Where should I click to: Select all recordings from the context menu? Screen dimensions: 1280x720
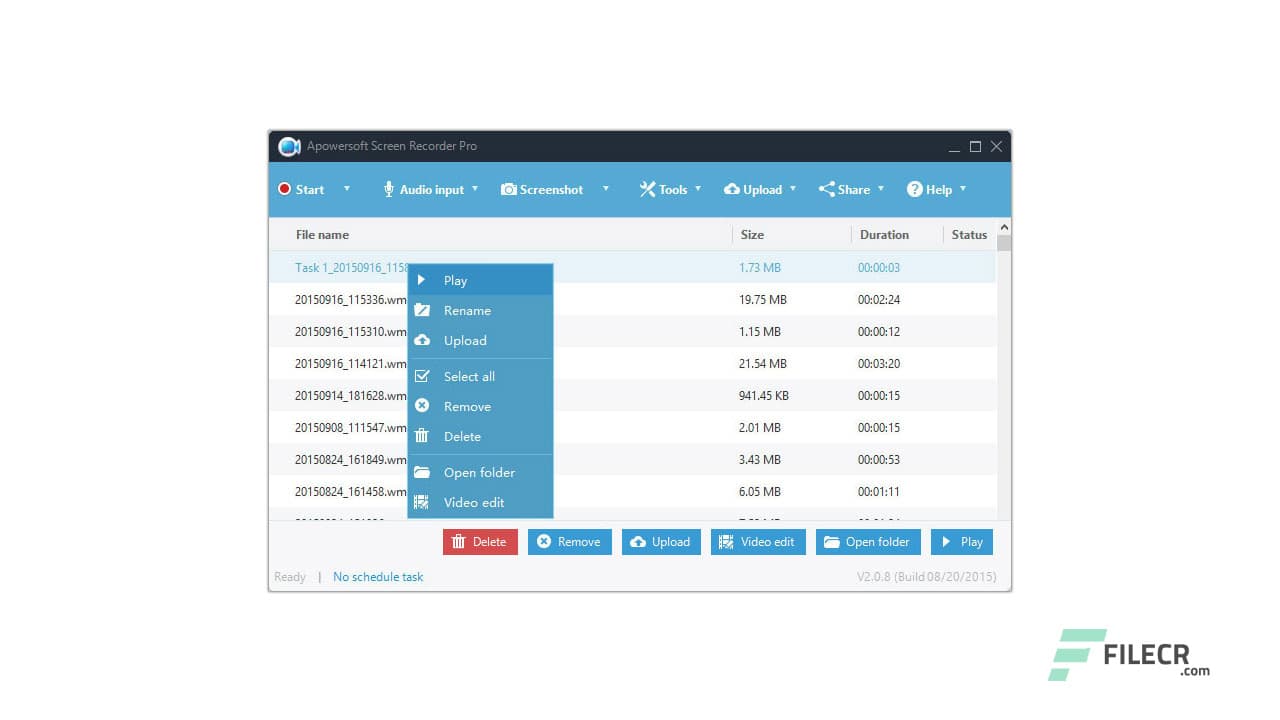click(469, 376)
